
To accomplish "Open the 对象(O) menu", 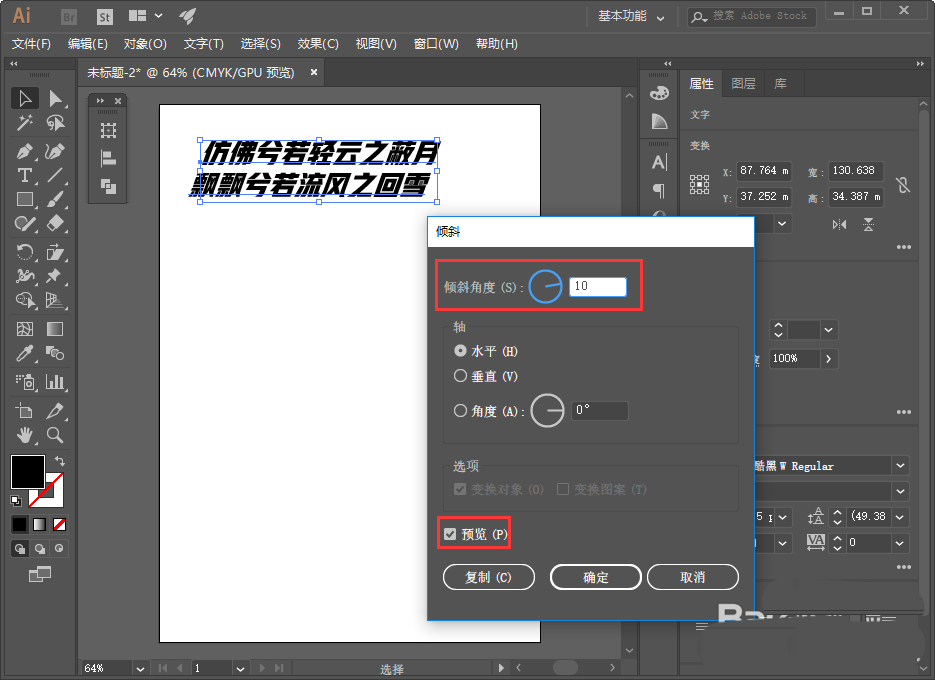I will 145,44.
